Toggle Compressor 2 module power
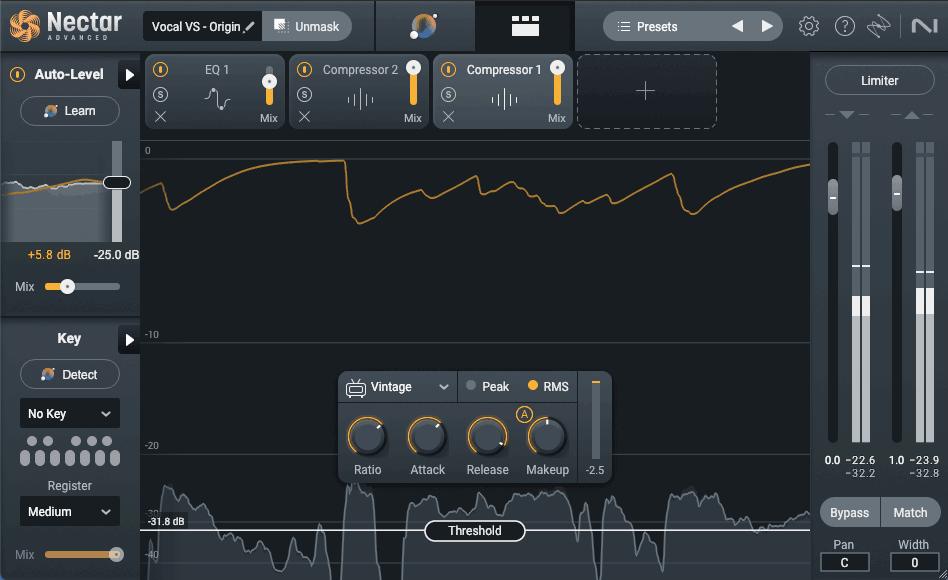The width and height of the screenshot is (948, 580). tap(304, 70)
